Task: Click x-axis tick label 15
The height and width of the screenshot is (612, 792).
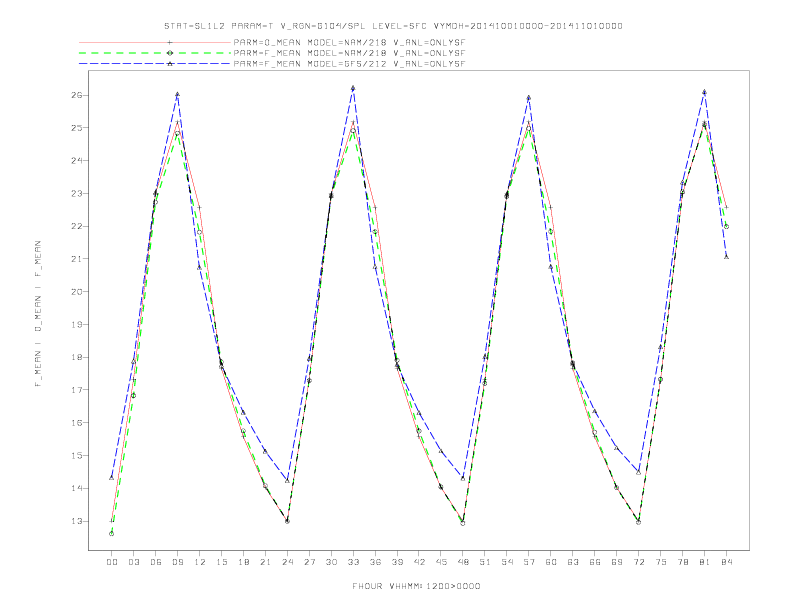Action: 221,562
